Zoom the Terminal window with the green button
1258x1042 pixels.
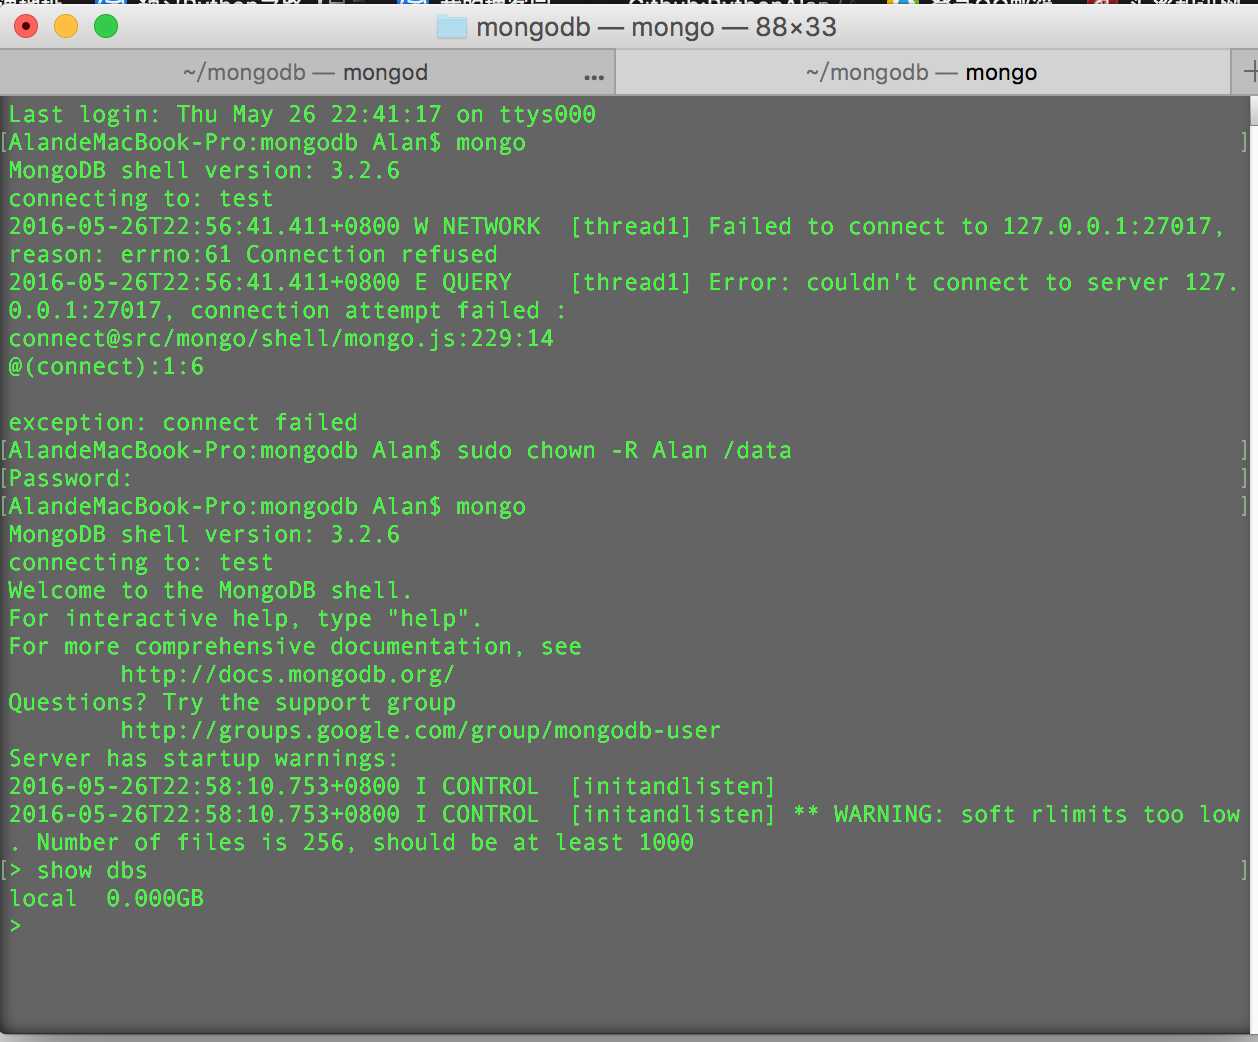coord(106,27)
